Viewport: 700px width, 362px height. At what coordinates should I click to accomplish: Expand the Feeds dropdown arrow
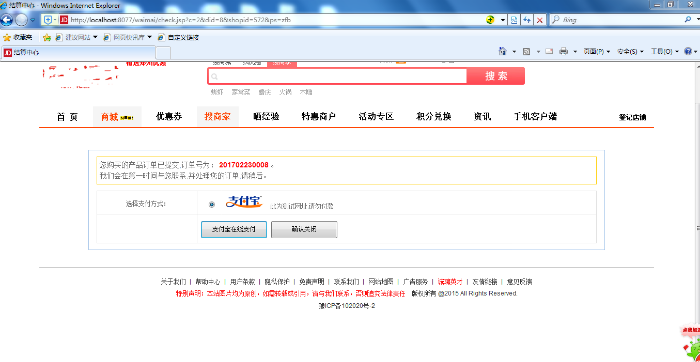538,52
